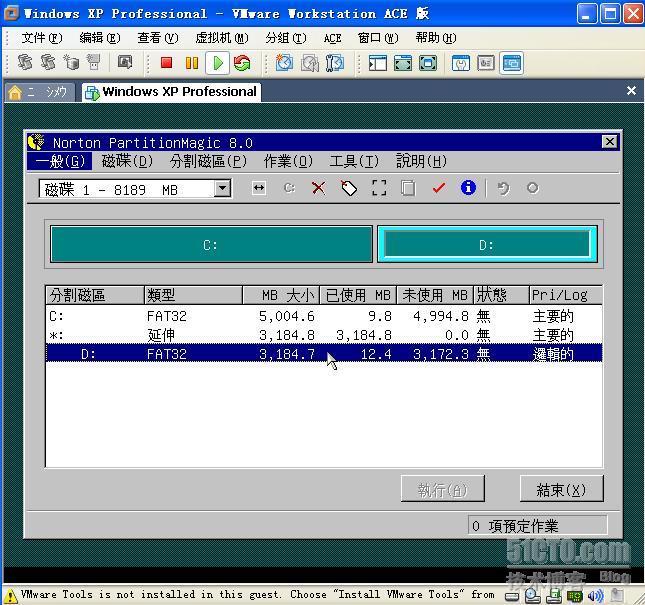Click the summary view toolbar icon
The height and width of the screenshot is (605, 645).
pos(461,63)
